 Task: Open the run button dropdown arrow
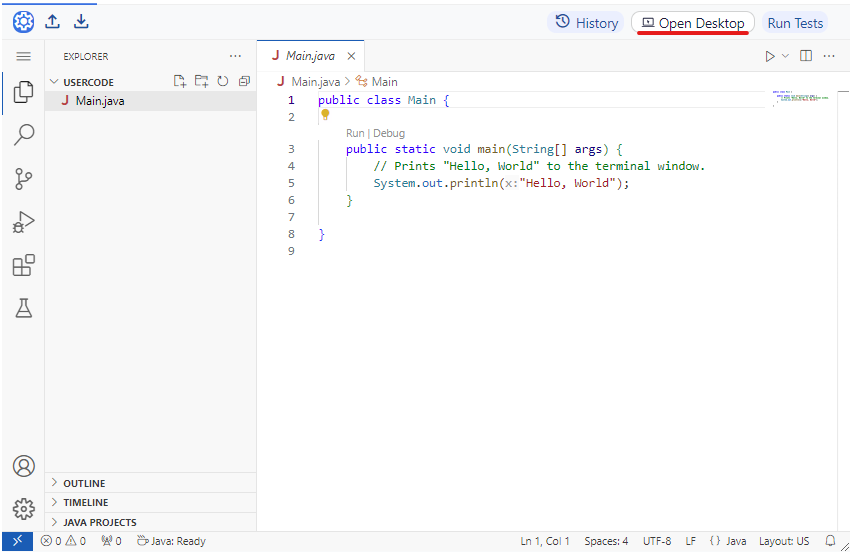785,56
